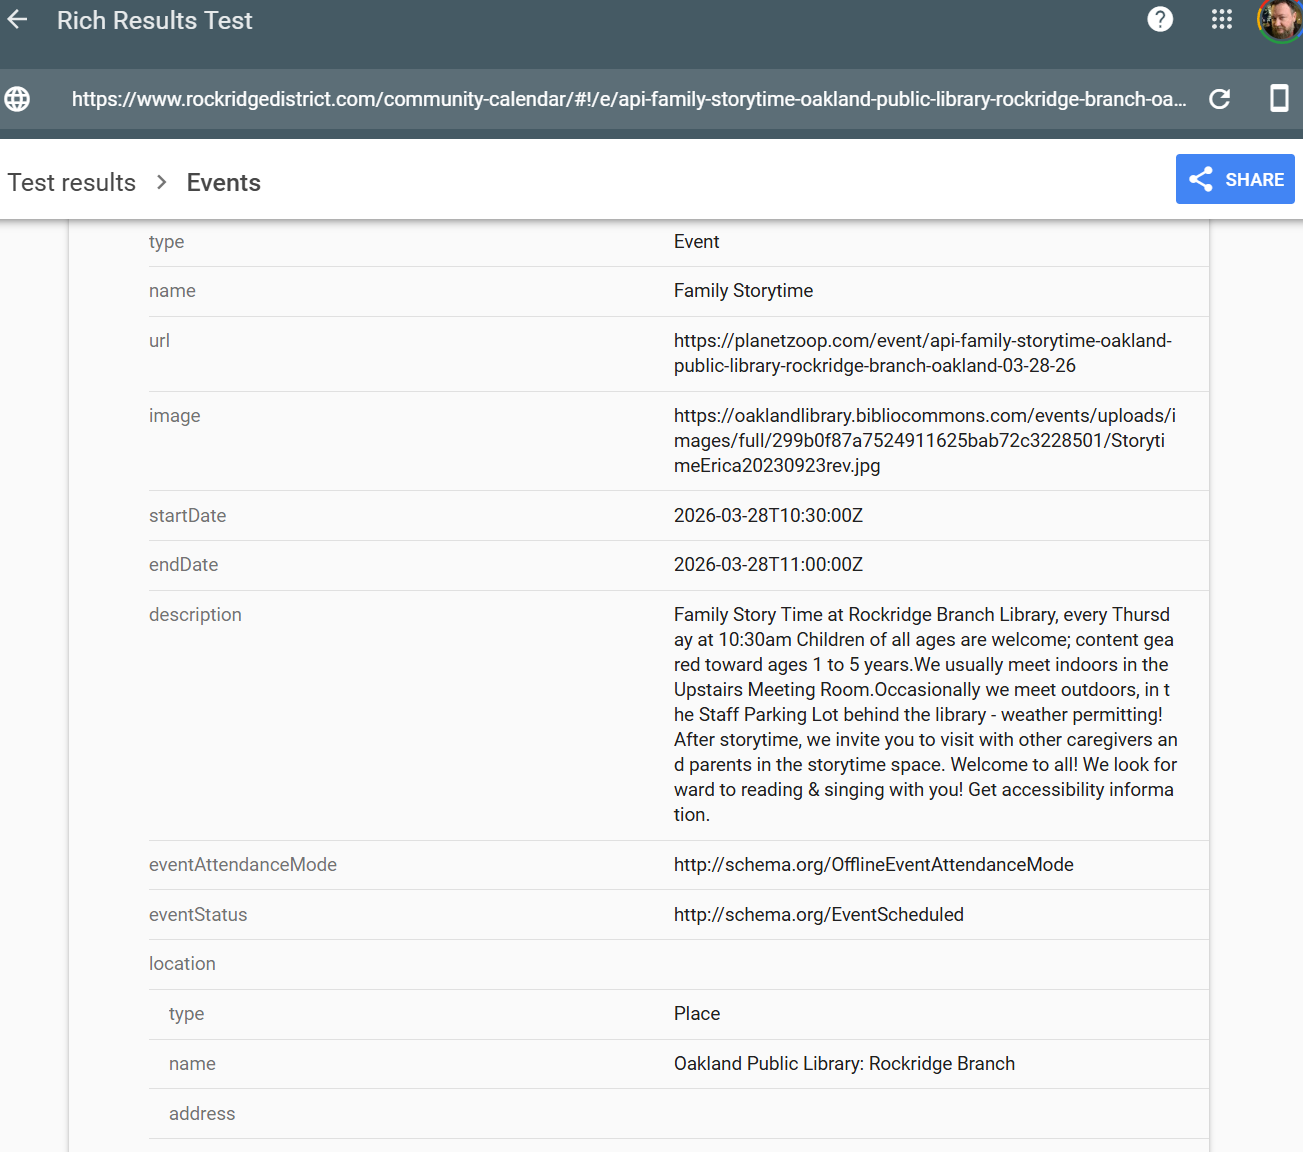Select the EventScheduled eventStatus row
This screenshot has width=1303, height=1152.
point(819,914)
